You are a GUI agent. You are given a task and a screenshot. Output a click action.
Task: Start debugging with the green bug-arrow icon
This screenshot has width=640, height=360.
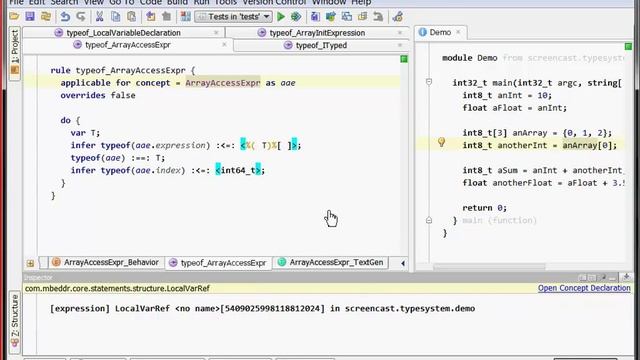tap(296, 16)
